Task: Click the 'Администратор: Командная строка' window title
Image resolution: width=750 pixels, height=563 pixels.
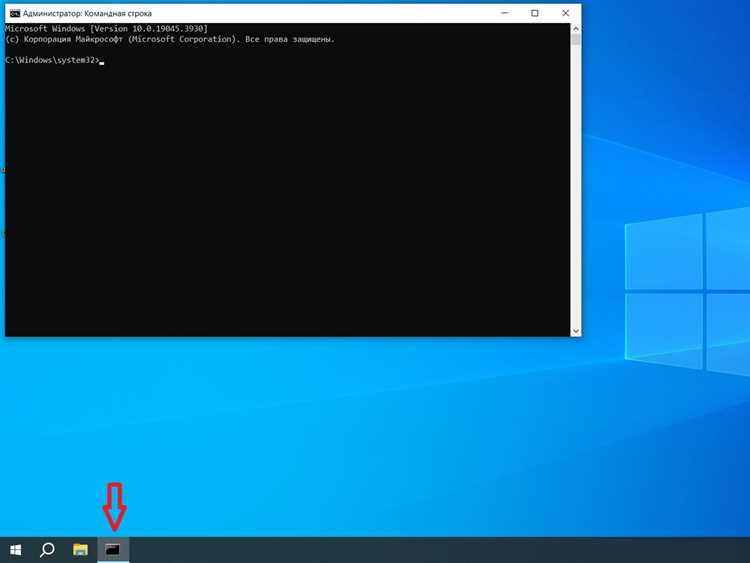Action: coord(87,14)
